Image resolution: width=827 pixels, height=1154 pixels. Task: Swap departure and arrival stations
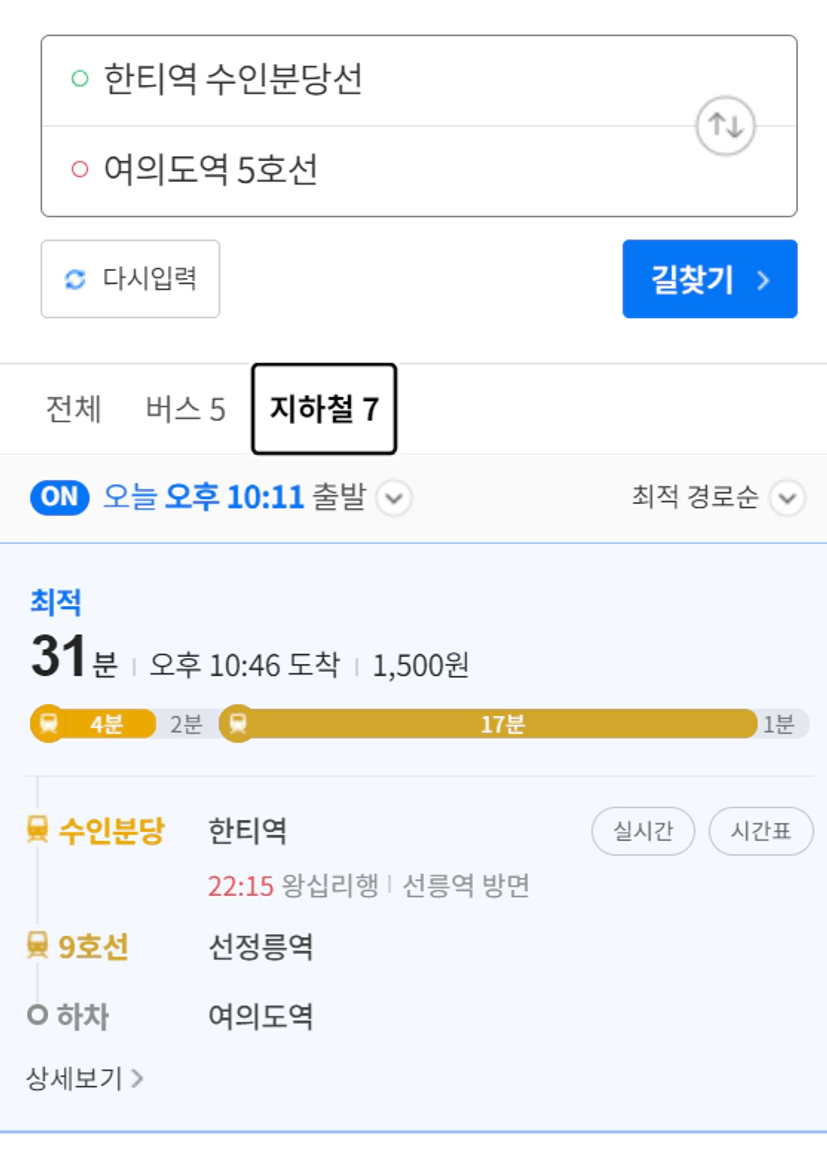click(725, 126)
